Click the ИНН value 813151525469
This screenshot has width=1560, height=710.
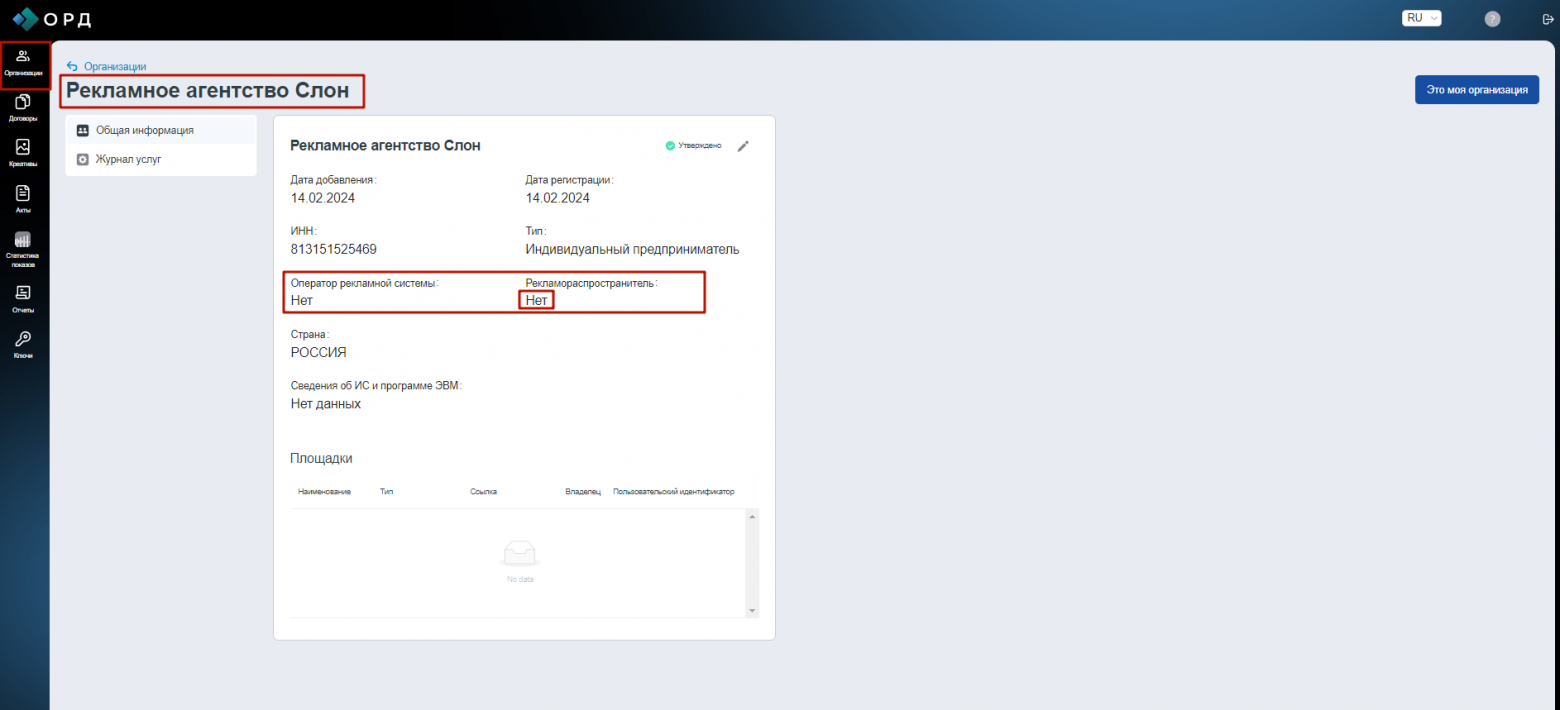coord(333,249)
